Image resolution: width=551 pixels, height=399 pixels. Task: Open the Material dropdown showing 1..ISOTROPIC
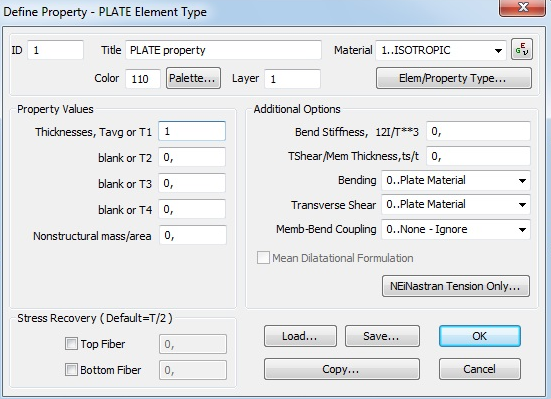point(441,50)
